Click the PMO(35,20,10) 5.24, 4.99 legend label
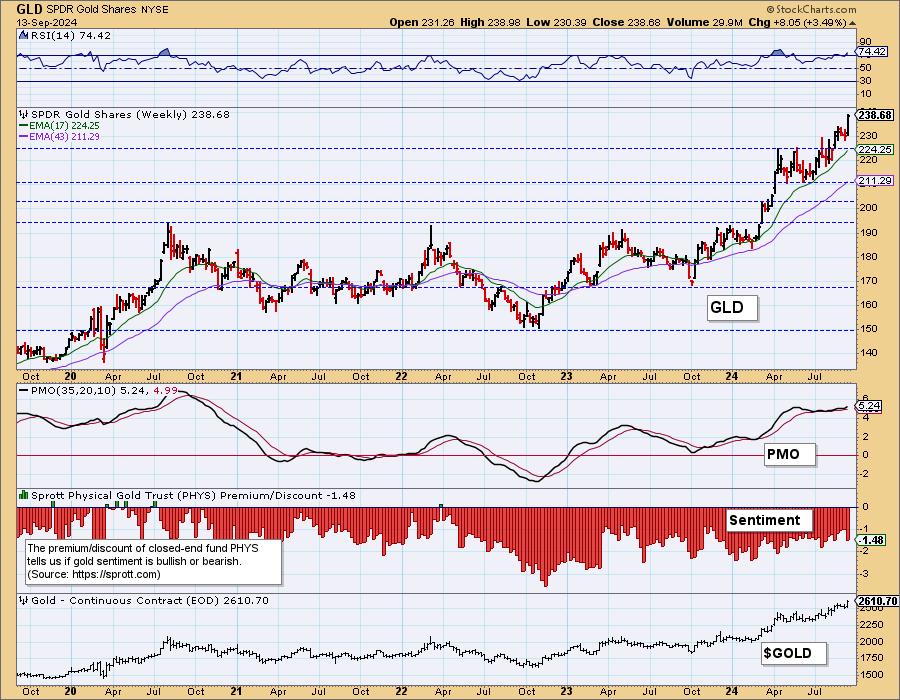 click(x=104, y=390)
